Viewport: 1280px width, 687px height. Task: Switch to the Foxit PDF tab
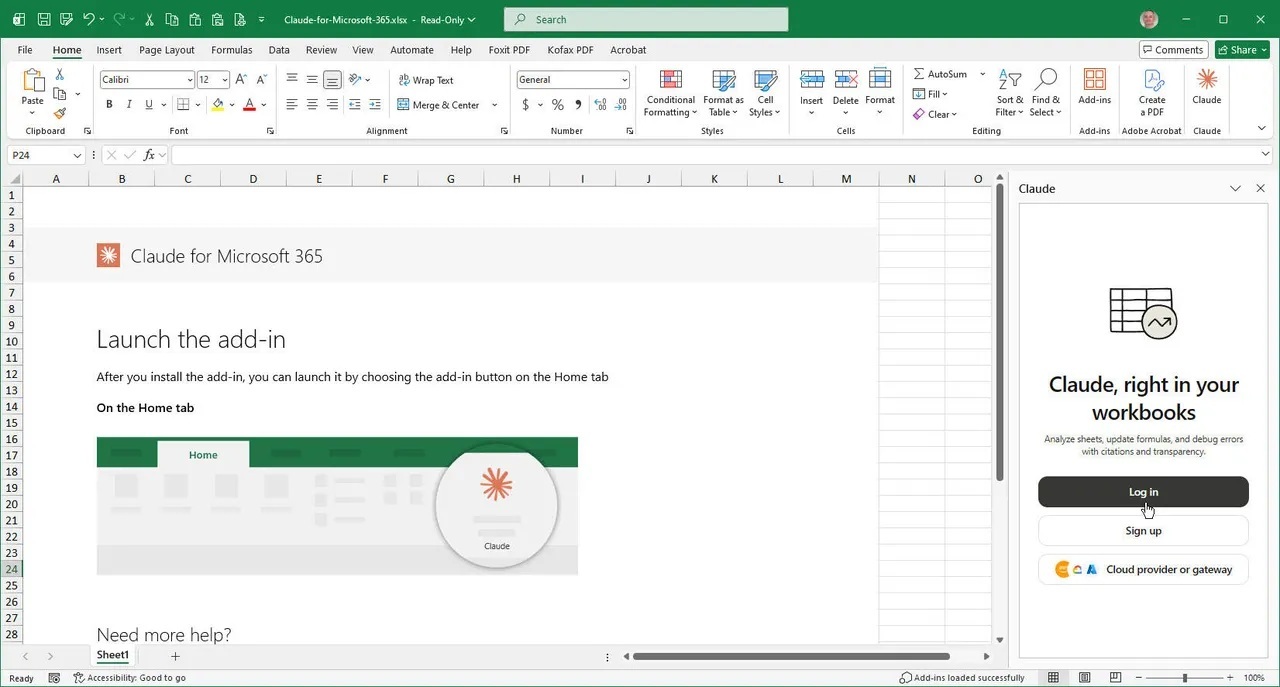pyautogui.click(x=511, y=50)
